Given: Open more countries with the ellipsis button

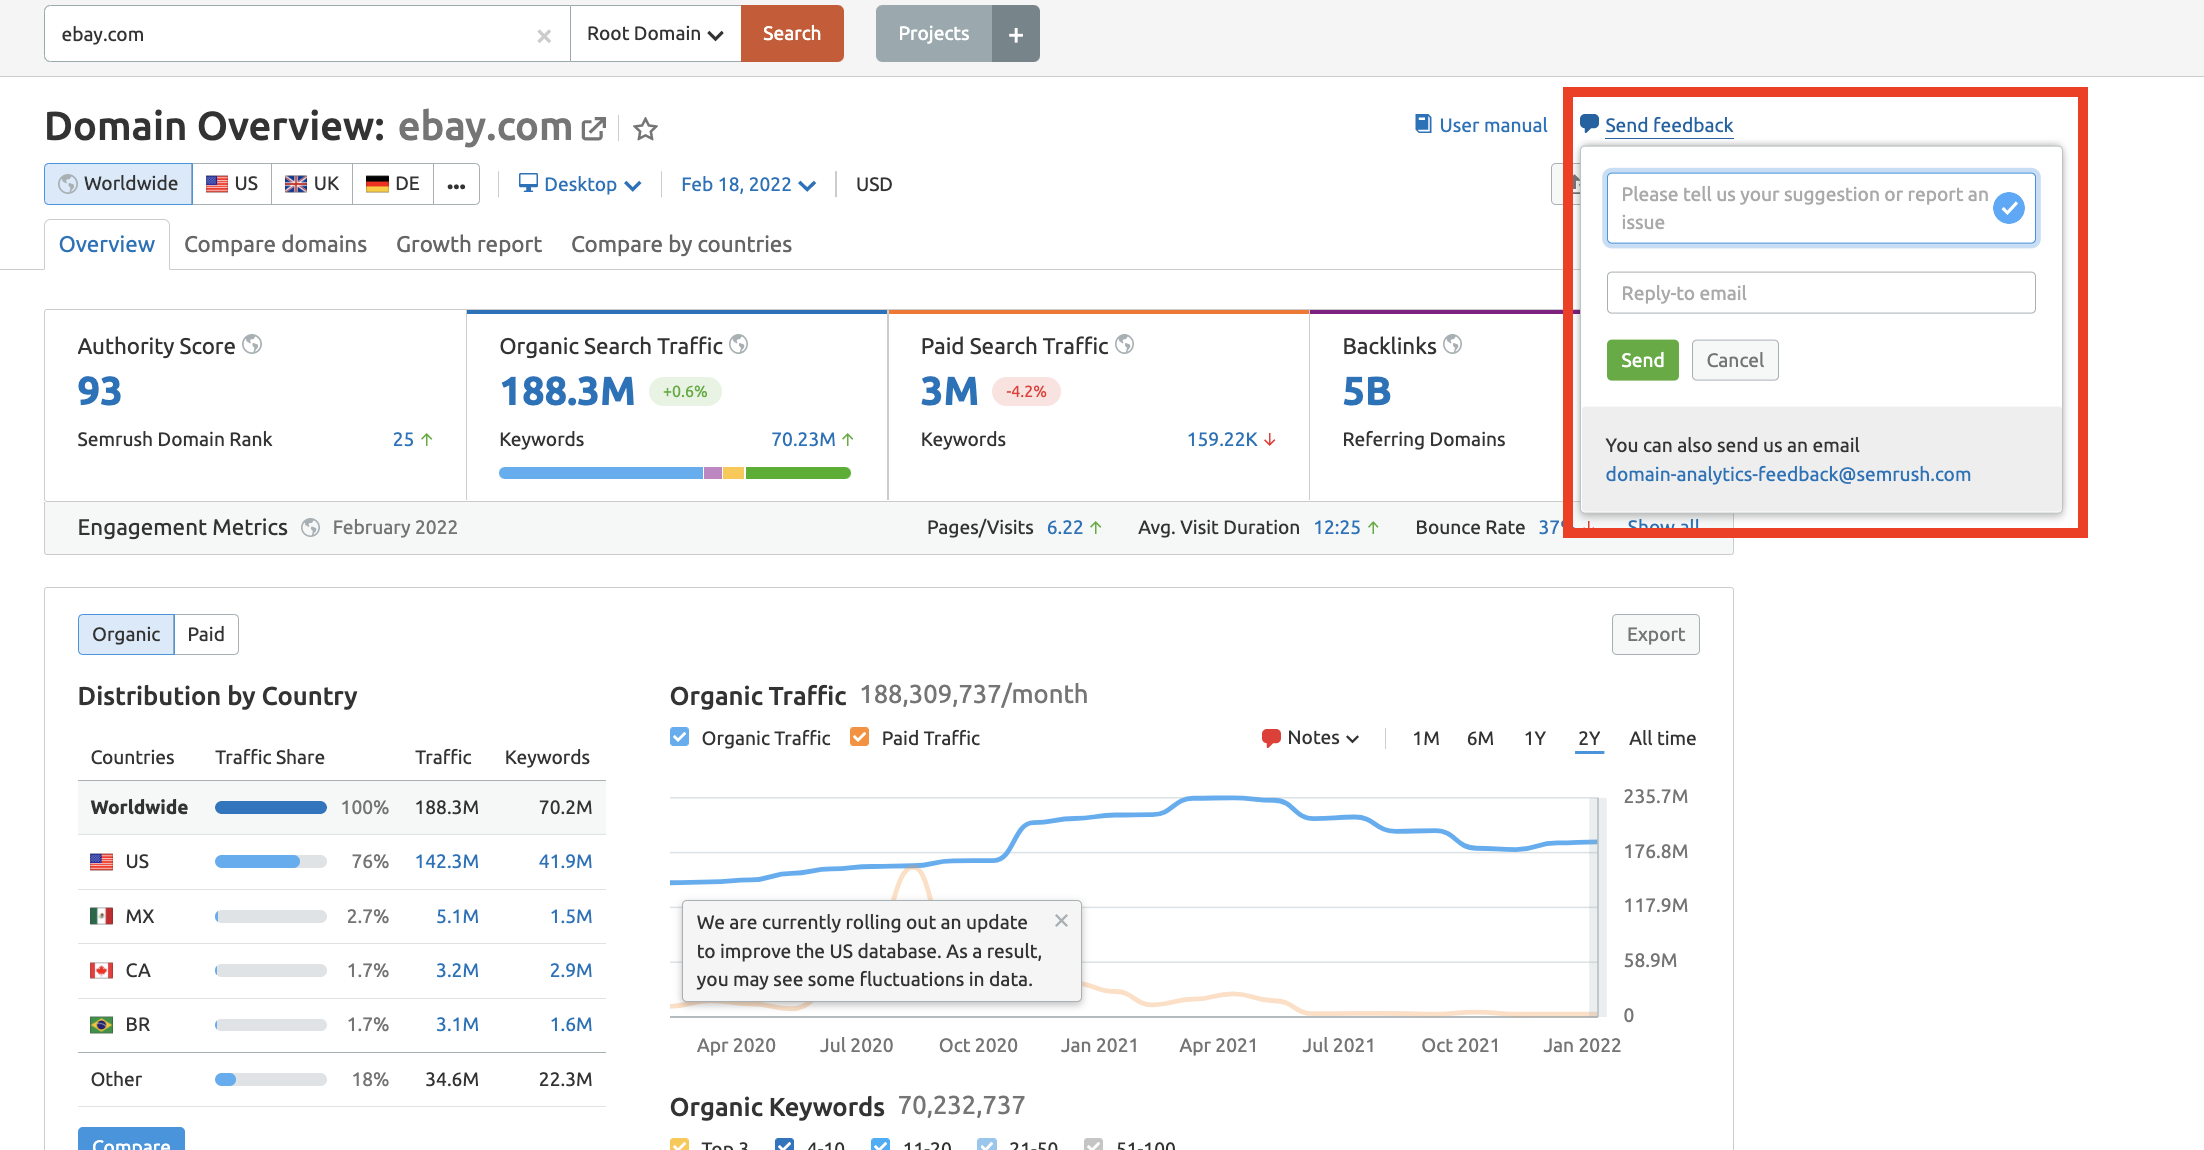Looking at the screenshot, I should click(x=456, y=184).
